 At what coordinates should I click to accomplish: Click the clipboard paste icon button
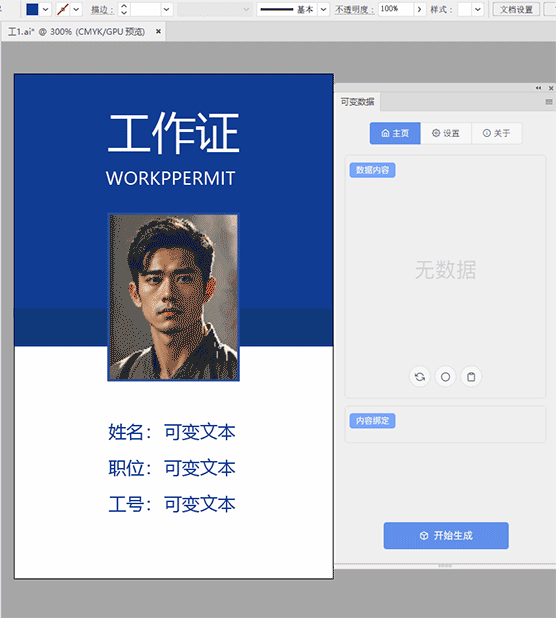[471, 377]
